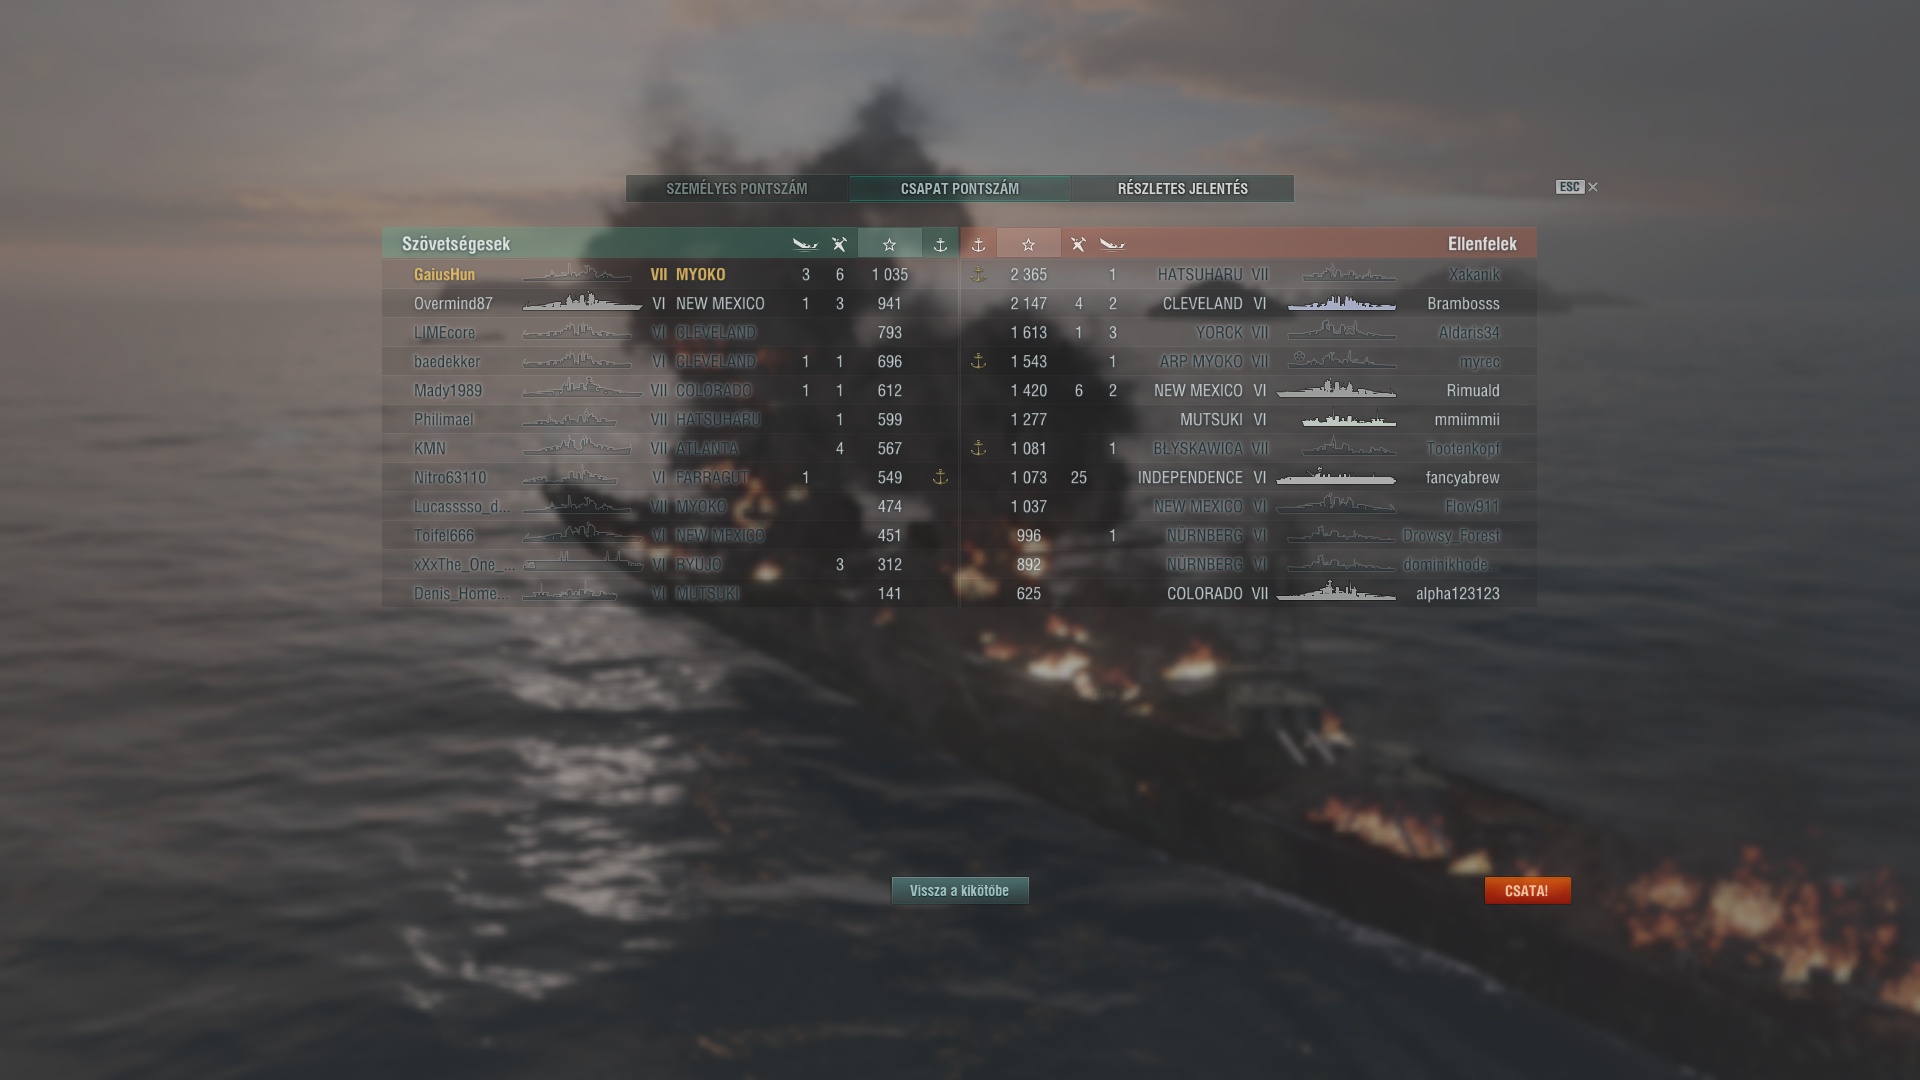This screenshot has height=1080, width=1920.
Task: Switch to the Részletes jelentés tab
Action: point(1182,188)
